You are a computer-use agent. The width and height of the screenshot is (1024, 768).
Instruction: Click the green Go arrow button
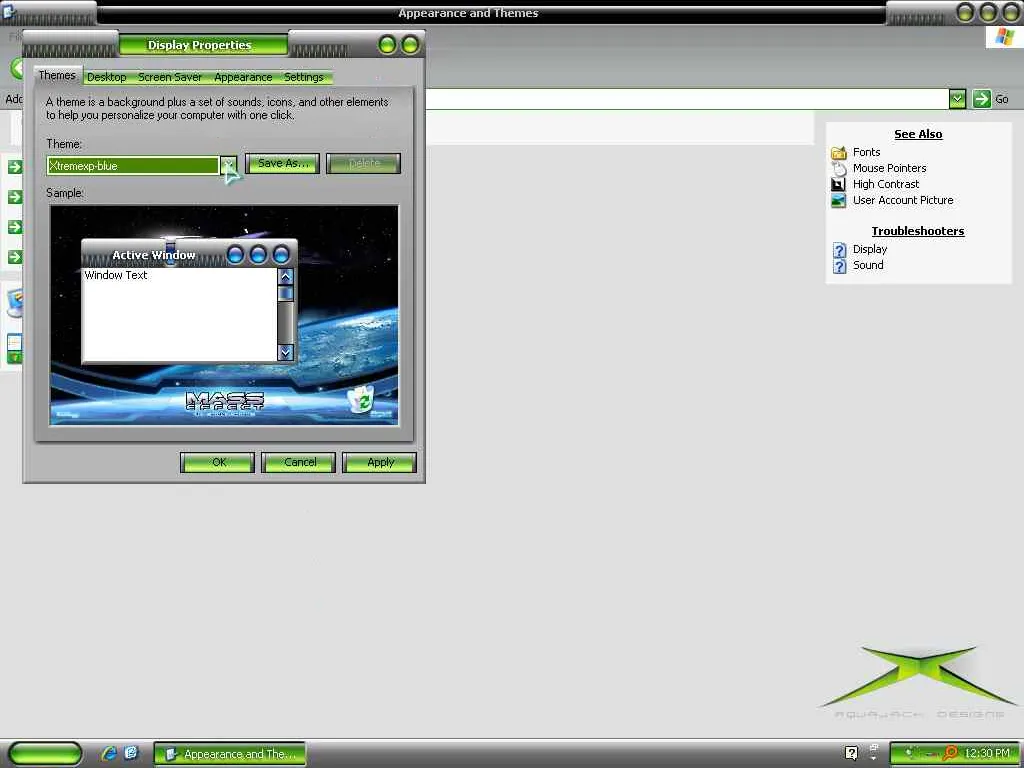(981, 99)
